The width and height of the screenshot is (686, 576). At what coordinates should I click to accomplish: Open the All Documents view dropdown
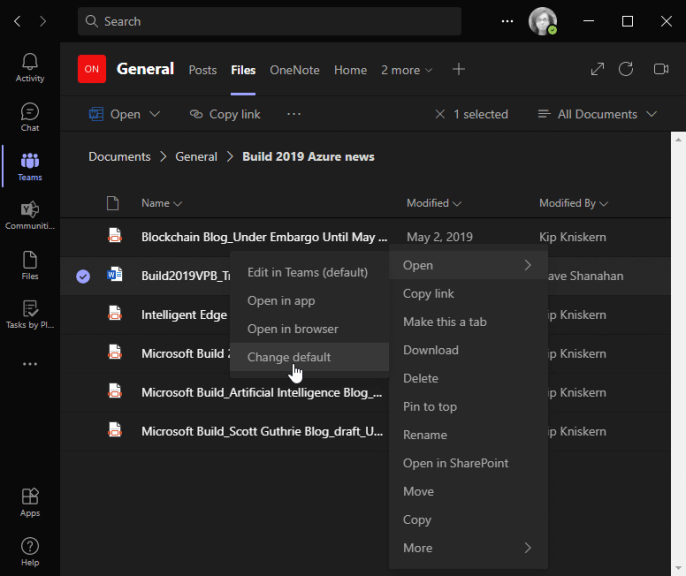tap(597, 114)
